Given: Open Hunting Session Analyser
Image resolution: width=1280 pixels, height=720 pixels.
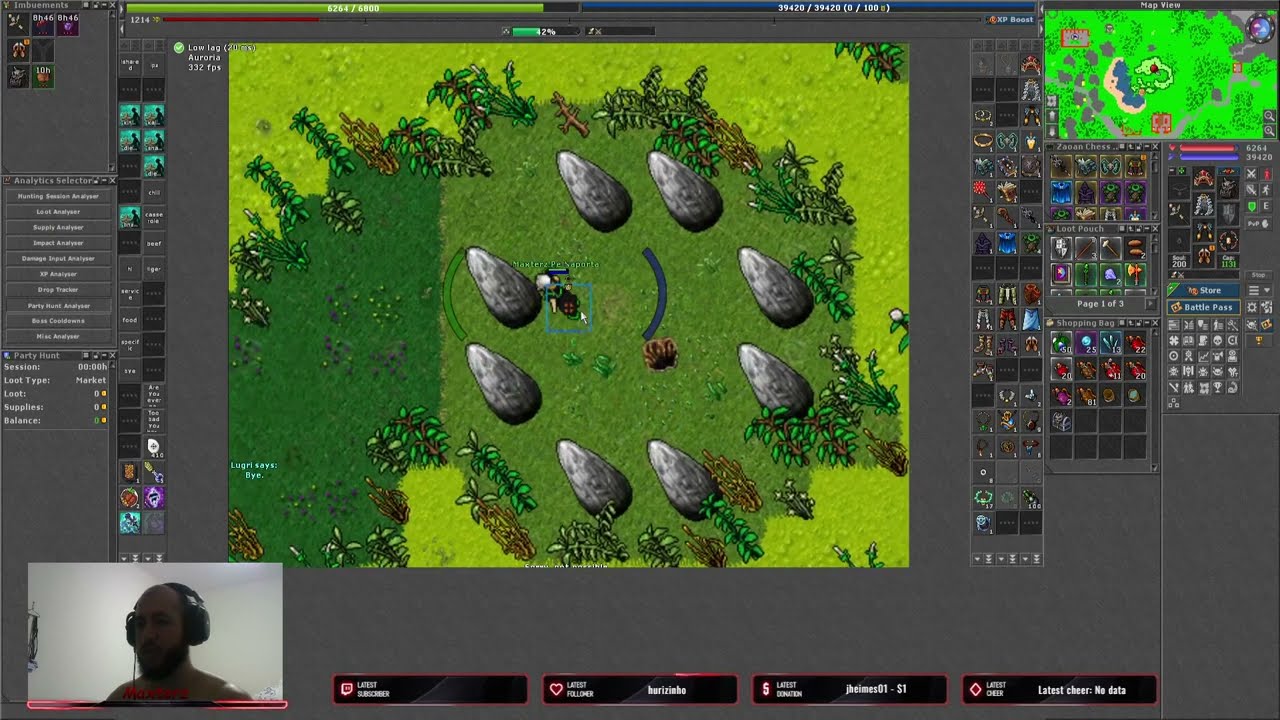Looking at the screenshot, I should tap(58, 196).
